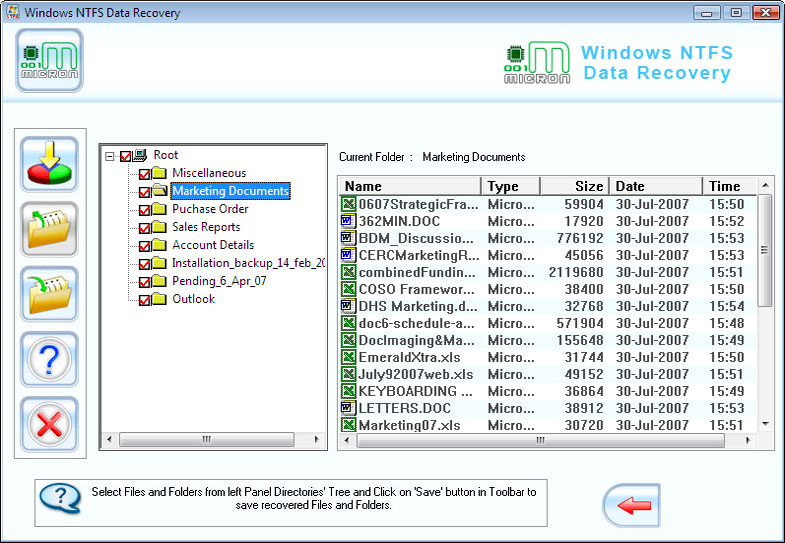Select the Puchase Order folder
Viewport: 785px width, 543px height.
pos(210,209)
